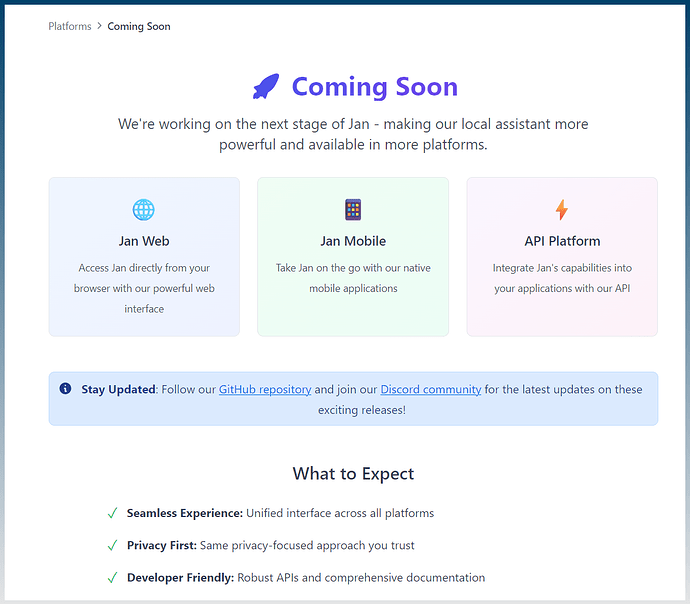690x604 pixels.
Task: Click 'We're working on the next stage' subtitle
Action: (x=353, y=134)
